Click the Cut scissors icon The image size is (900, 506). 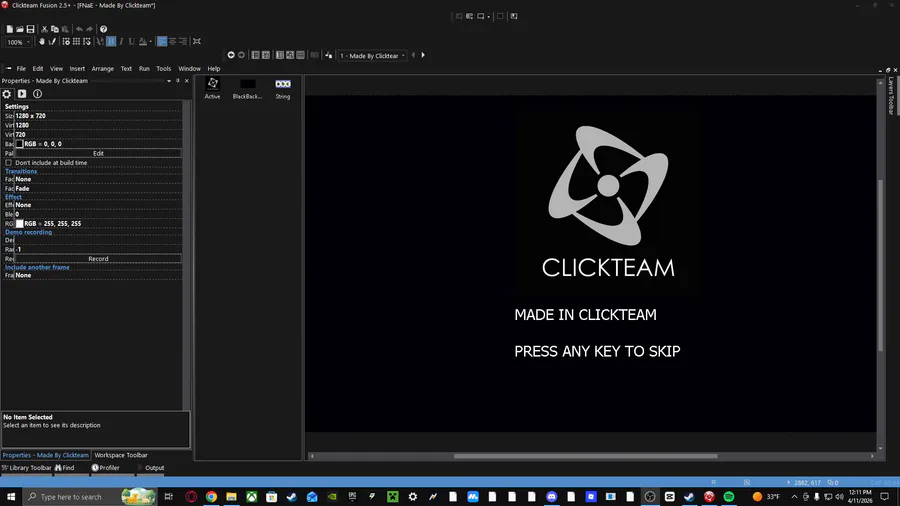coord(44,29)
